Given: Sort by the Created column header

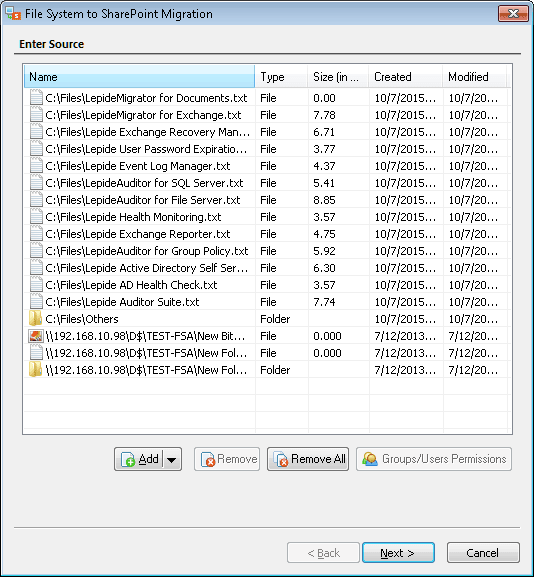Looking at the screenshot, I should 406,77.
